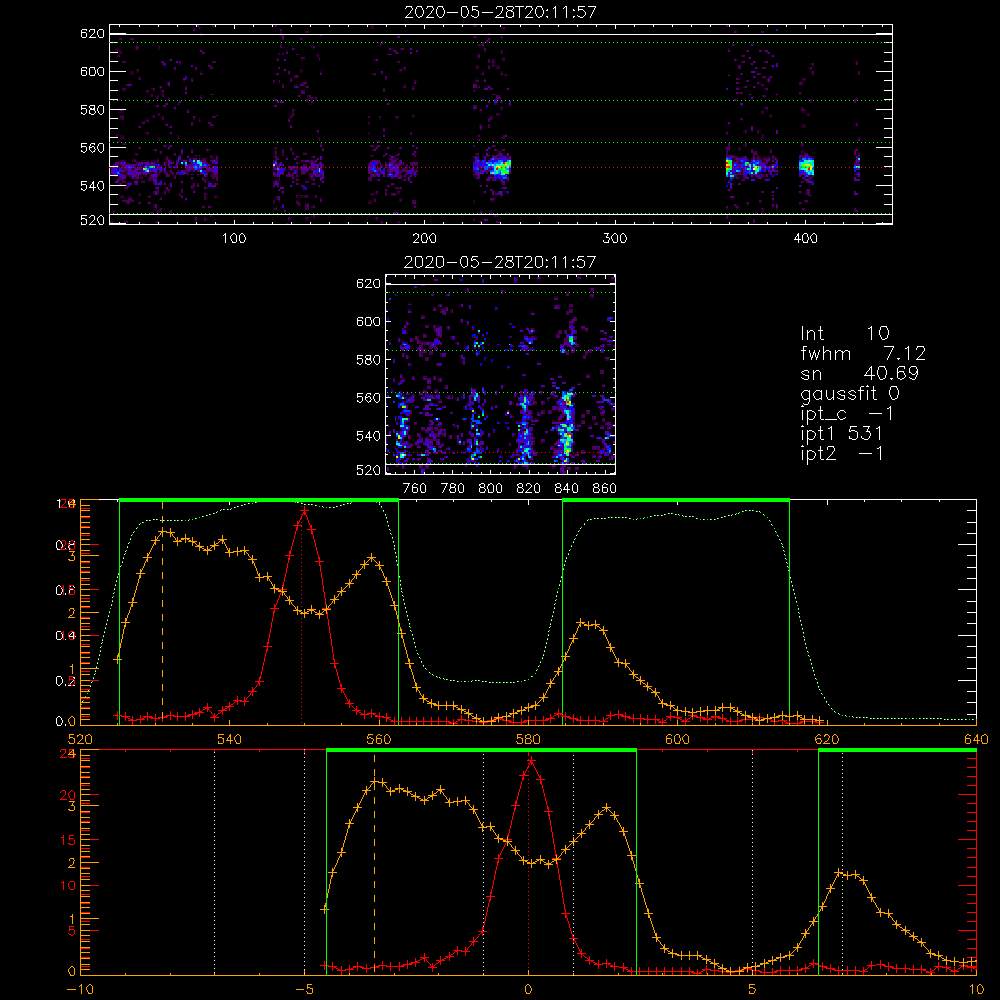Image resolution: width=1000 pixels, height=1000 pixels.
Task: Click the second orange peak near 589
Action: pyautogui.click(x=588, y=624)
